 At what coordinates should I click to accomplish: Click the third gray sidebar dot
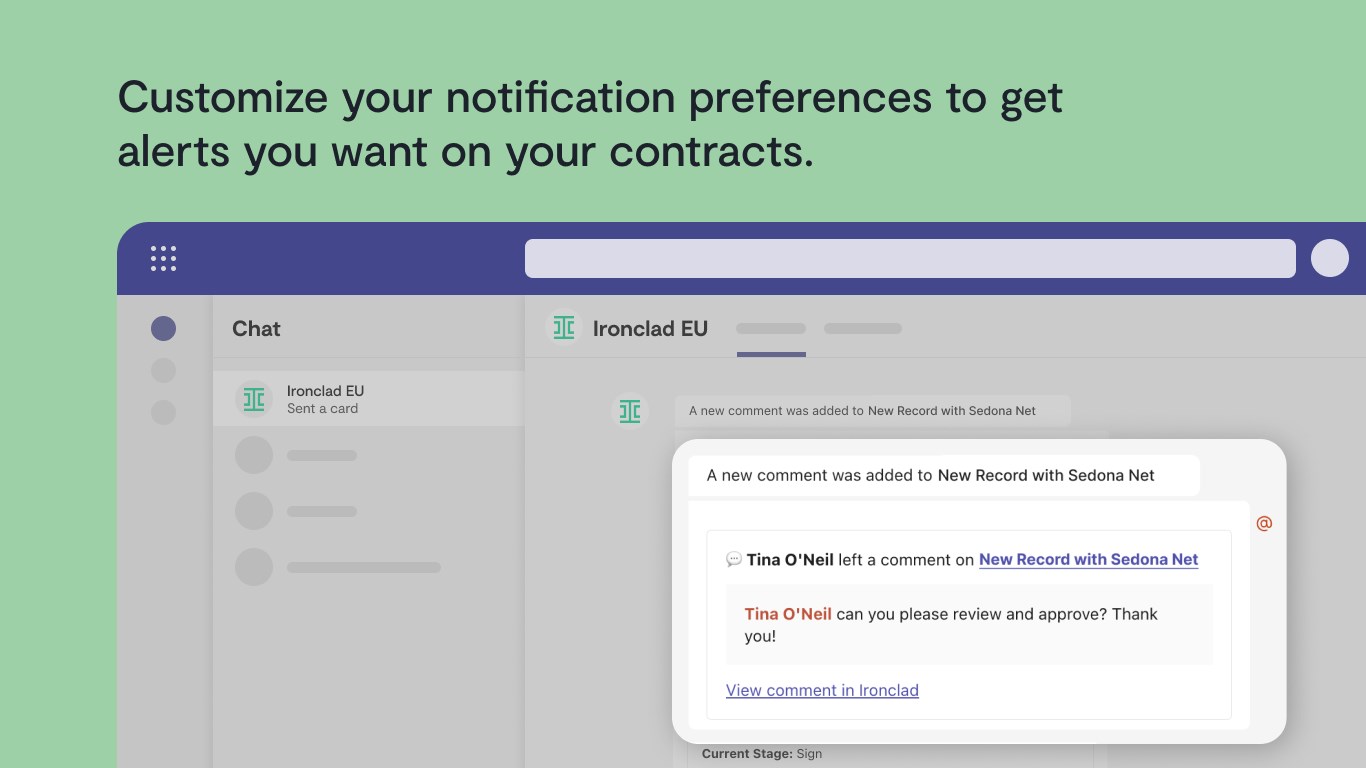[163, 412]
